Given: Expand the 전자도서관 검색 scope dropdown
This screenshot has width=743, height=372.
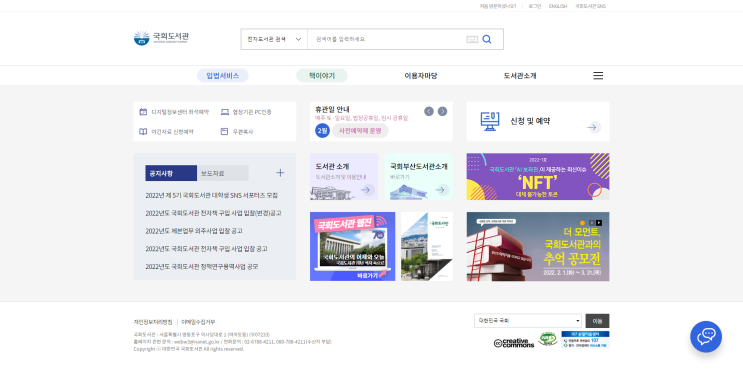Looking at the screenshot, I should [x=274, y=39].
